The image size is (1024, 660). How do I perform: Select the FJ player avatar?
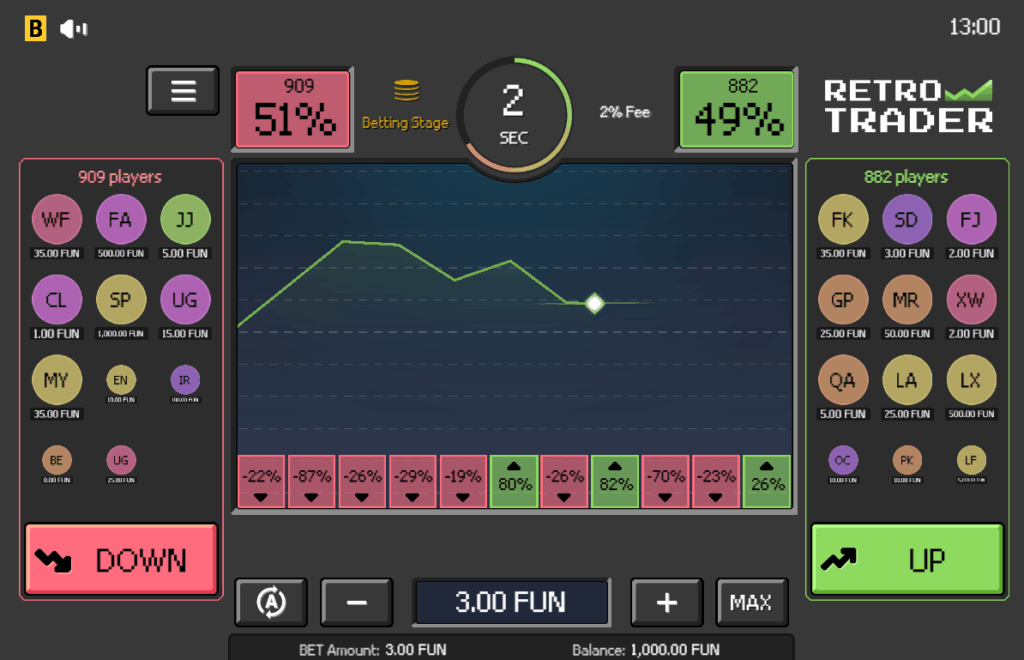pos(972,219)
